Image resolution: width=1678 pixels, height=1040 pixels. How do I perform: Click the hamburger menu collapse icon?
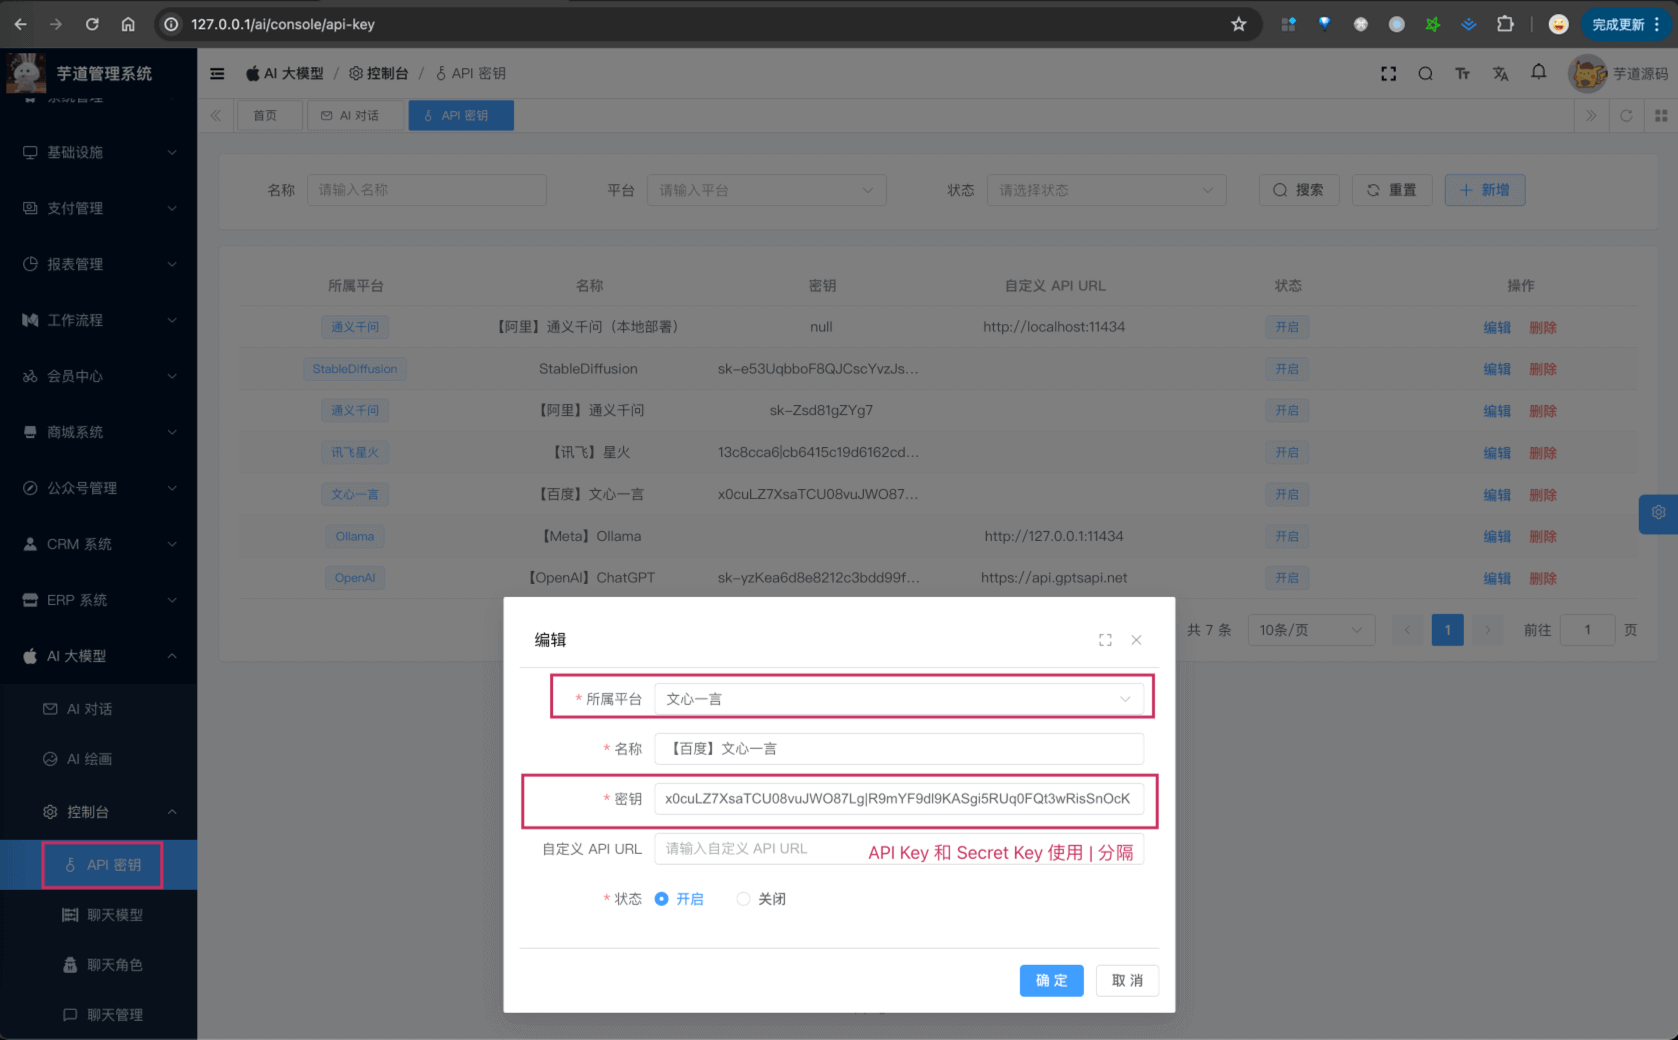coord(217,73)
